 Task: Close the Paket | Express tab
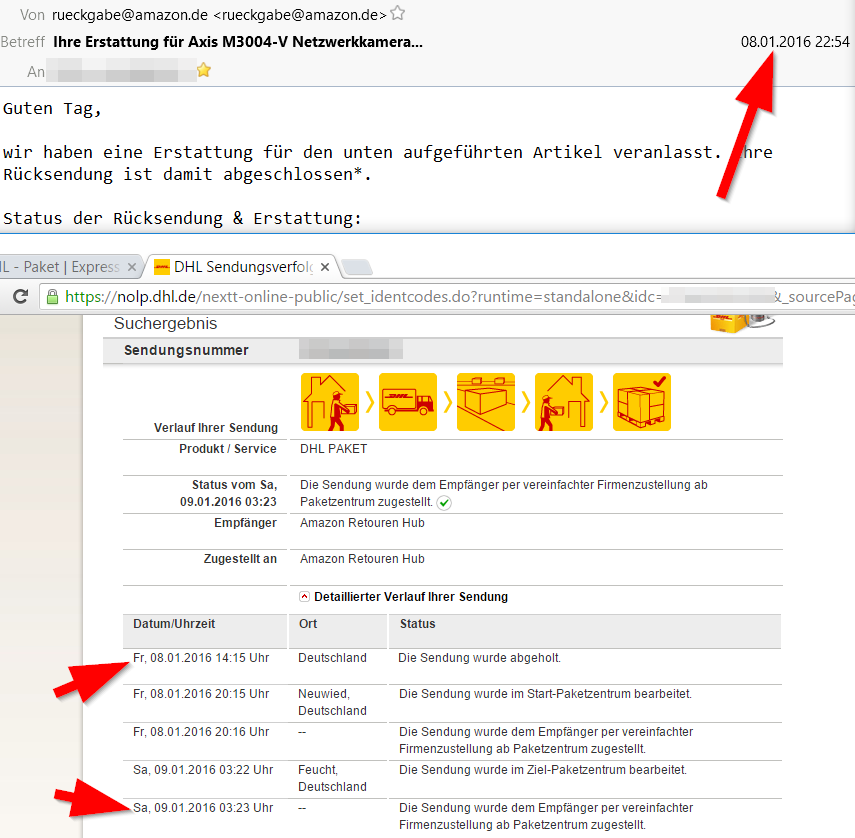[131, 267]
